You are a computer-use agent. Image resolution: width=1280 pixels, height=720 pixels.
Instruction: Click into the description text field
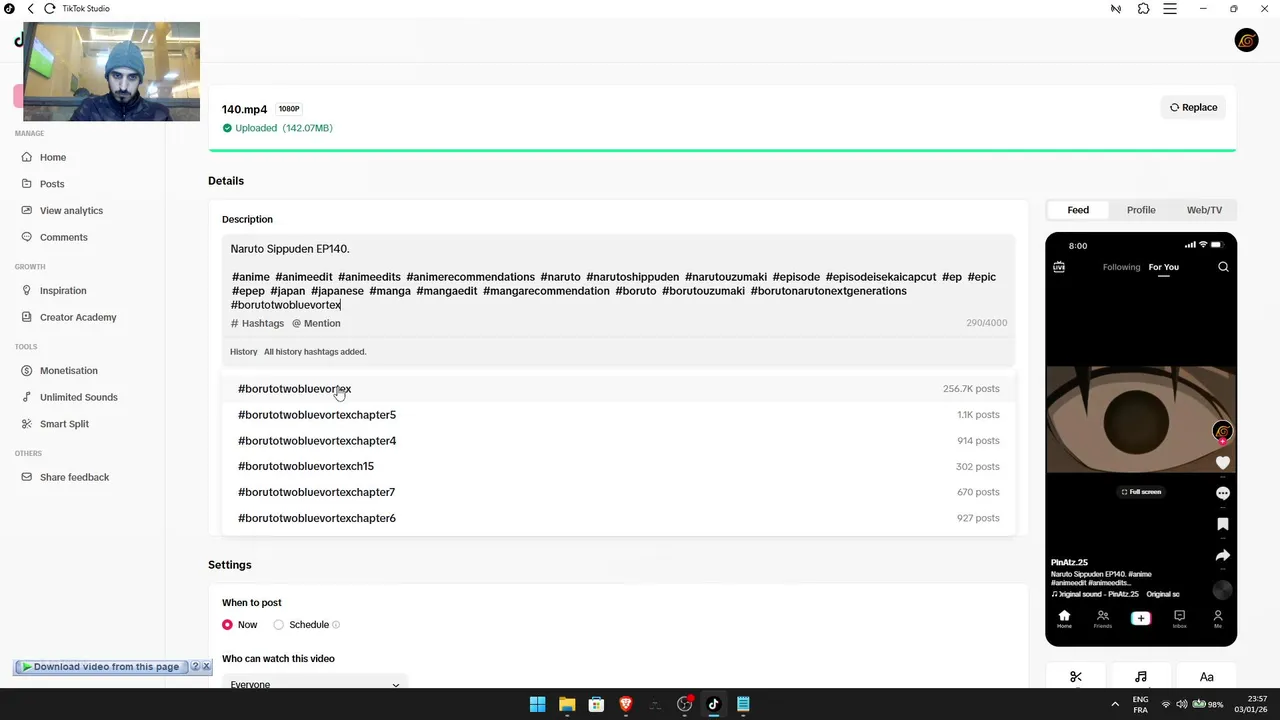[x=618, y=276]
